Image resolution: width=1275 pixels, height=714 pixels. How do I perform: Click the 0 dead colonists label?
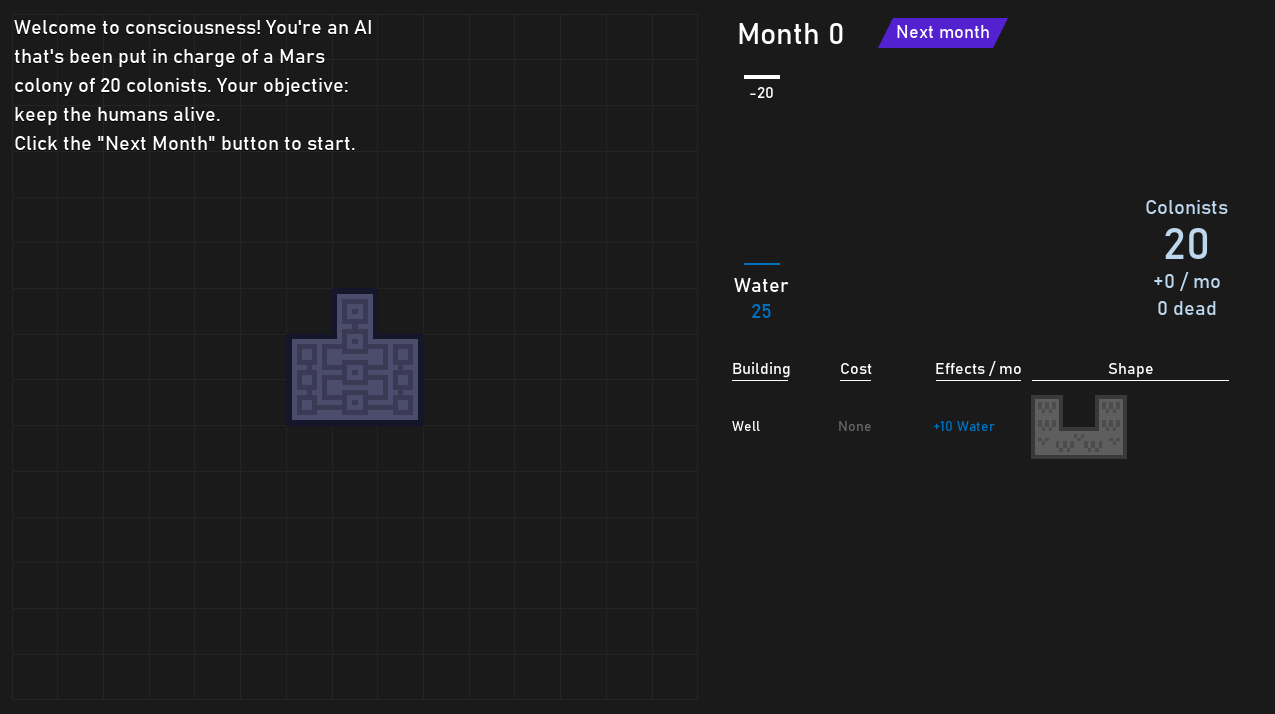click(x=1187, y=308)
